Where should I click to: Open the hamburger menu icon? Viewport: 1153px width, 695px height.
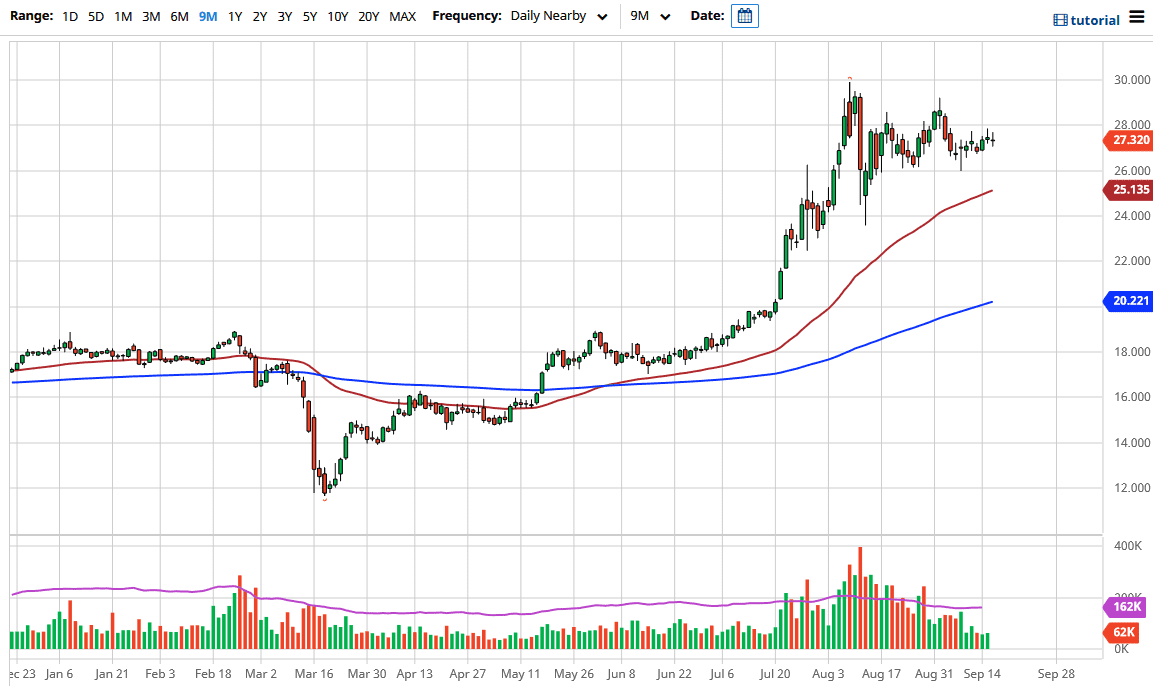(1137, 17)
